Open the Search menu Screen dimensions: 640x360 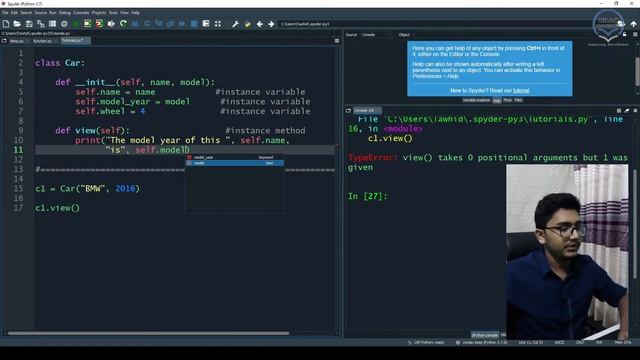tap(26, 13)
